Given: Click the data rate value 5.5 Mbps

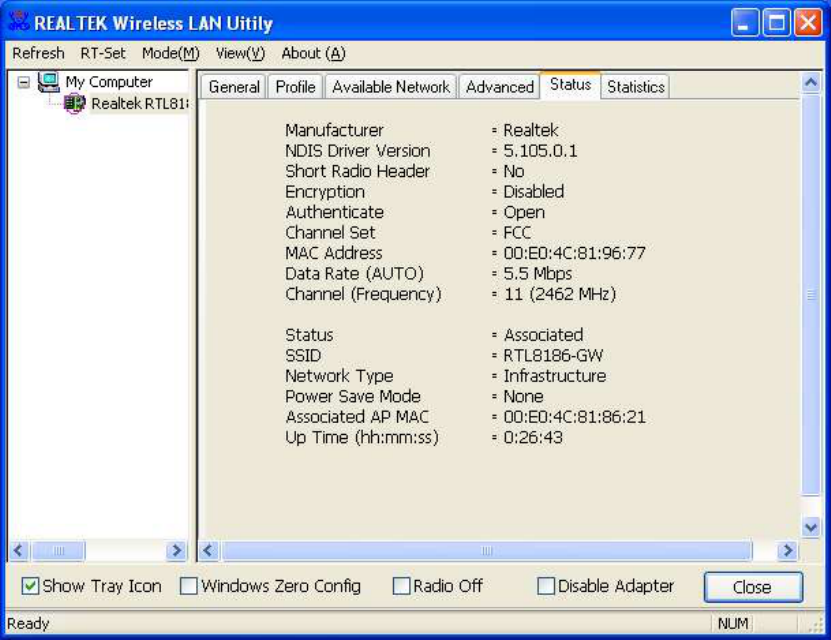Looking at the screenshot, I should (x=538, y=274).
